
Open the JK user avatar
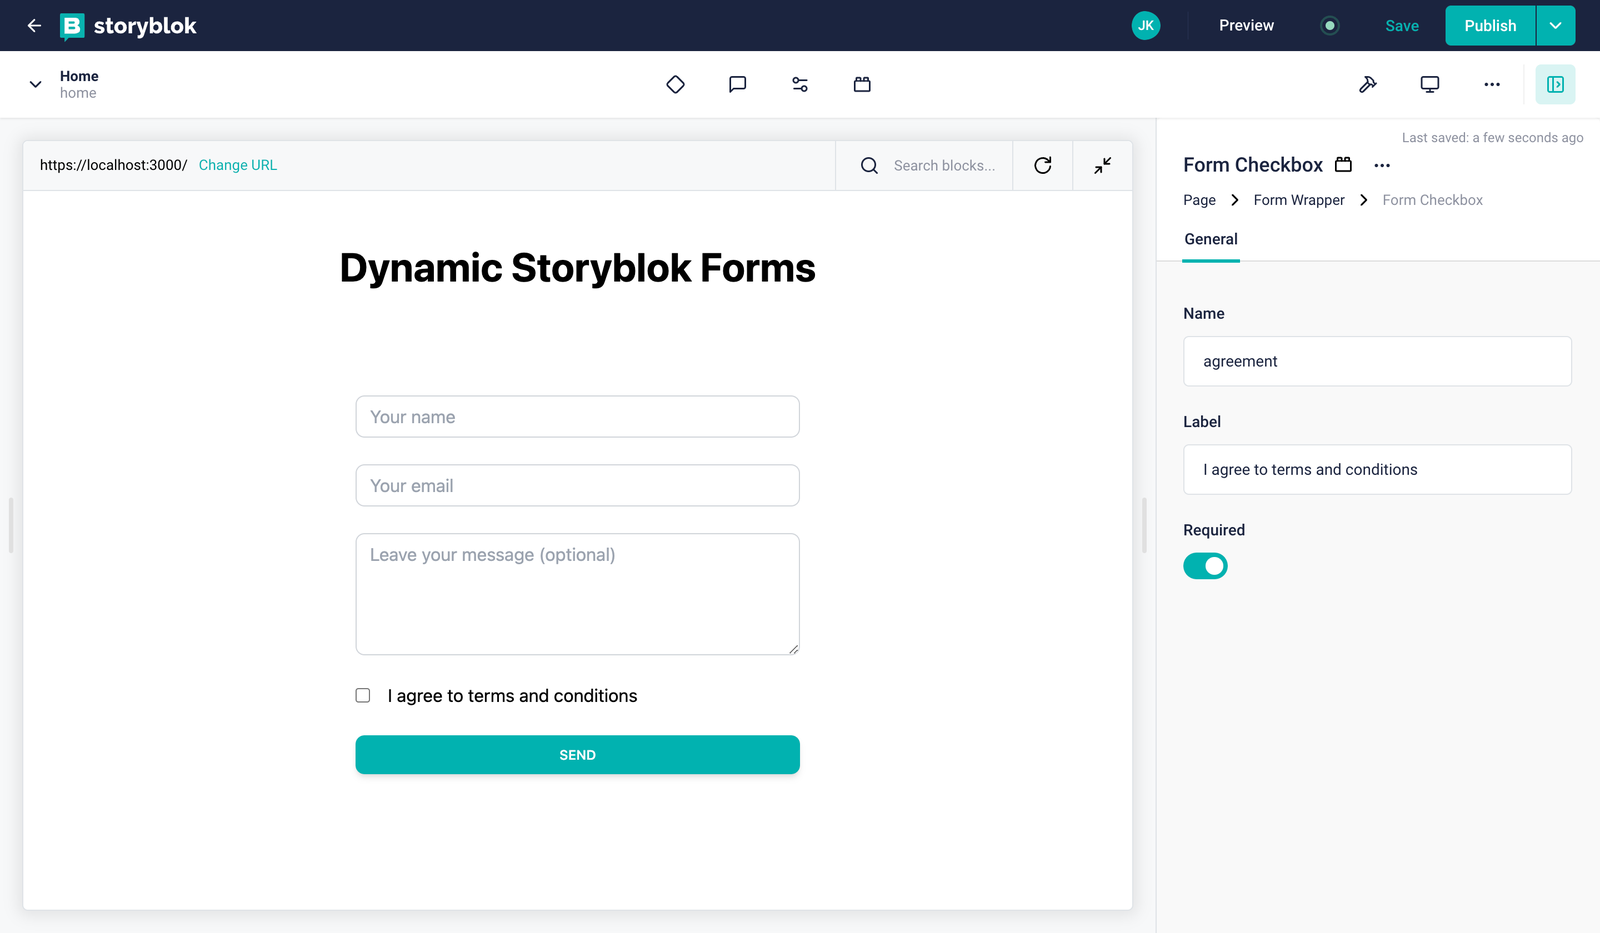1146,26
